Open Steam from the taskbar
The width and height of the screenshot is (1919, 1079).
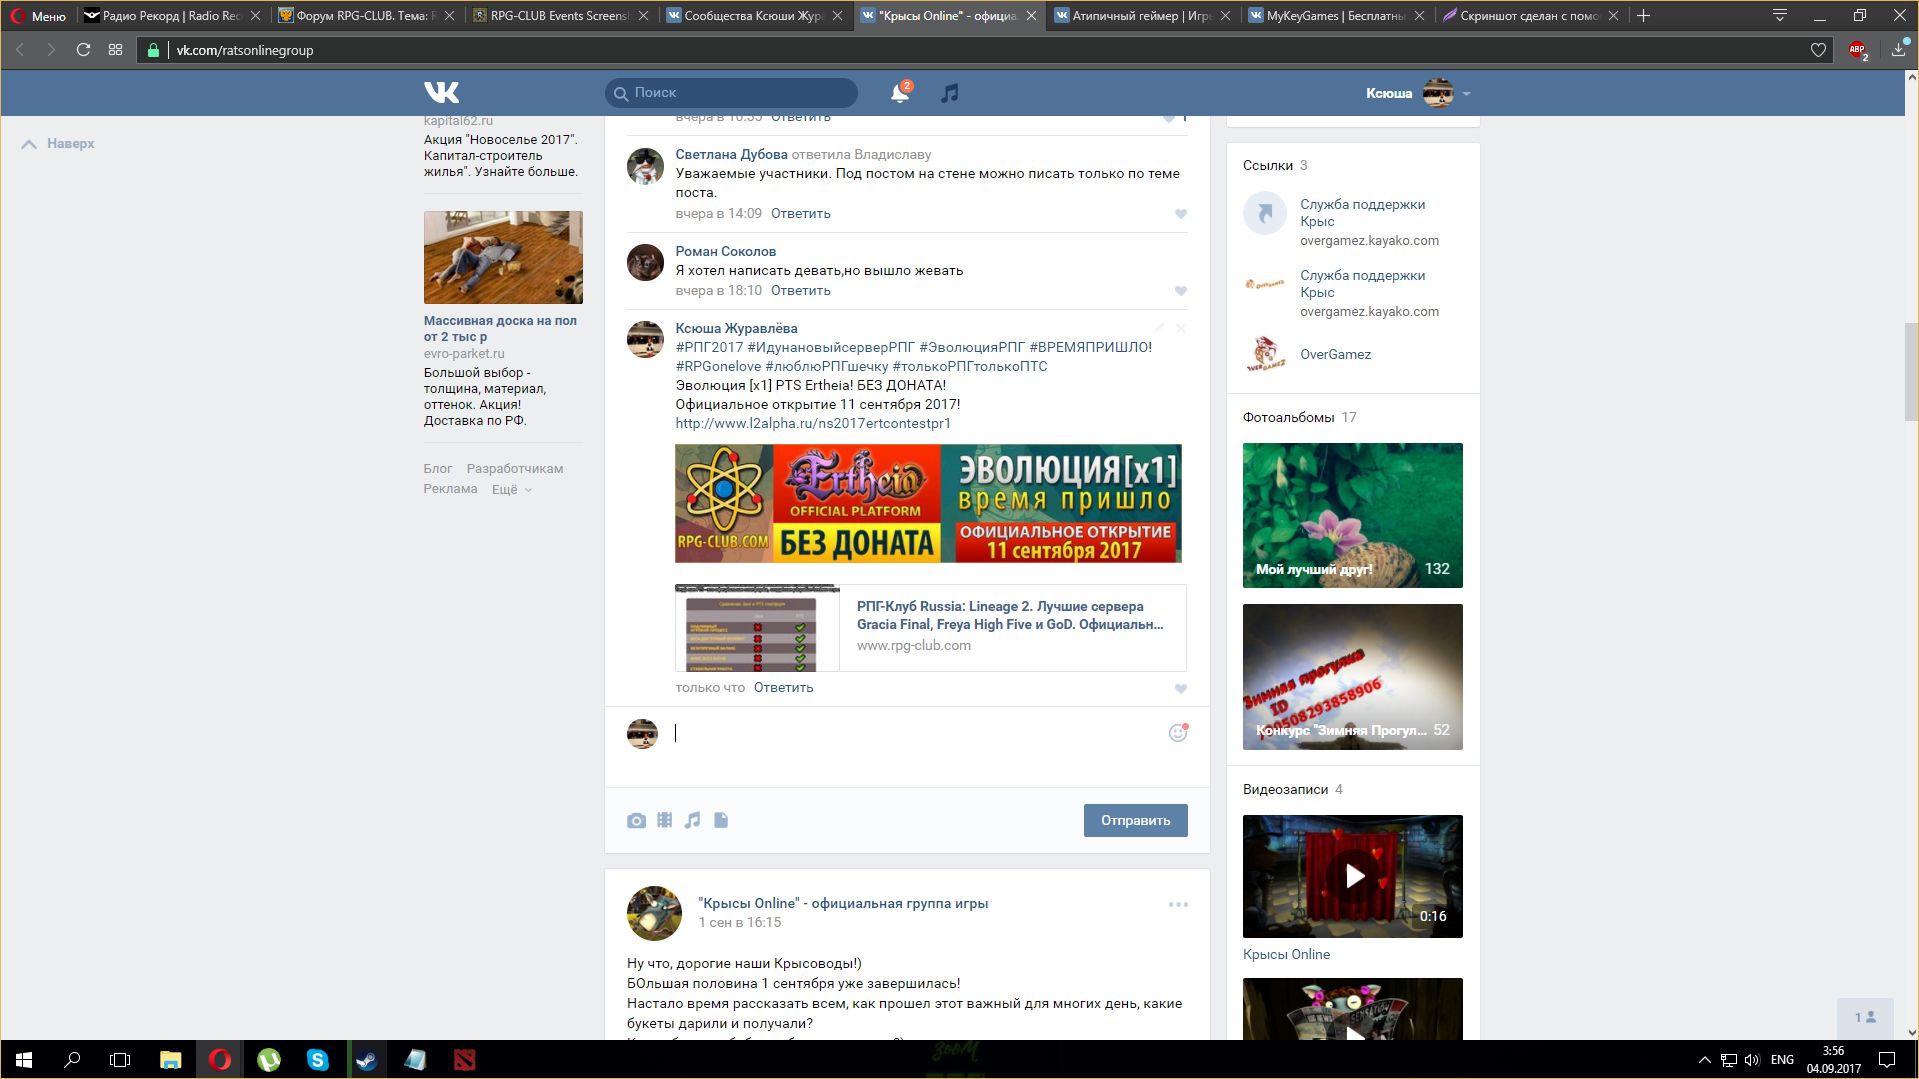tap(366, 1060)
